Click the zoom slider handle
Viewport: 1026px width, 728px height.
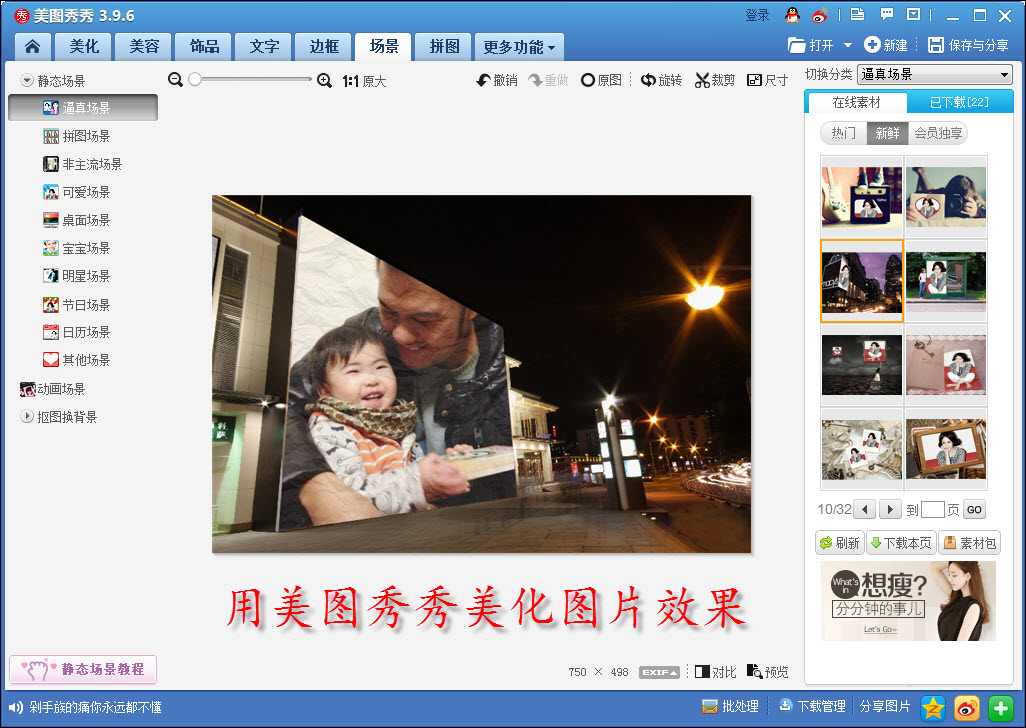(194, 79)
